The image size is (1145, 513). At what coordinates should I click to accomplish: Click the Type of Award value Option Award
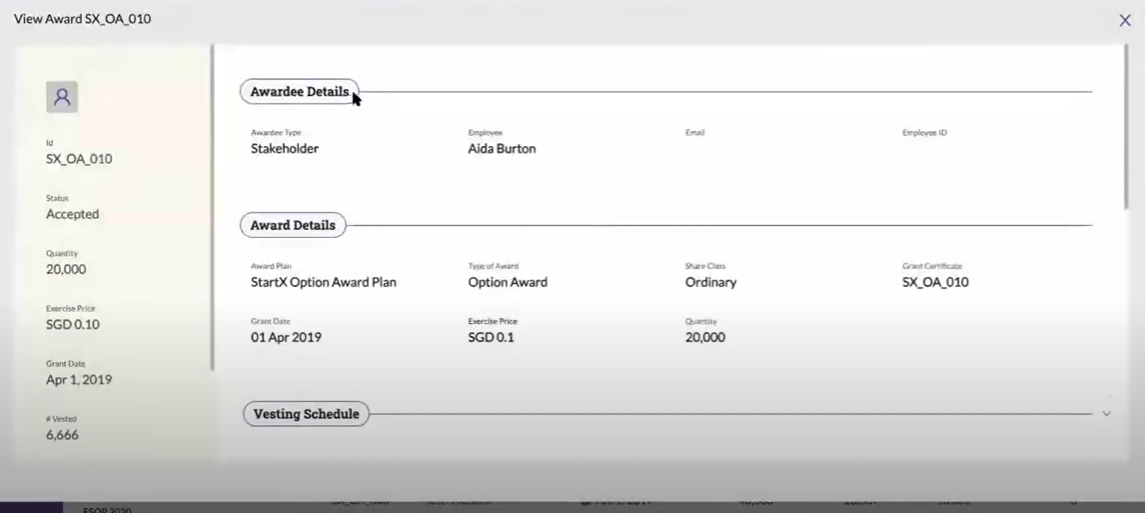click(x=508, y=282)
